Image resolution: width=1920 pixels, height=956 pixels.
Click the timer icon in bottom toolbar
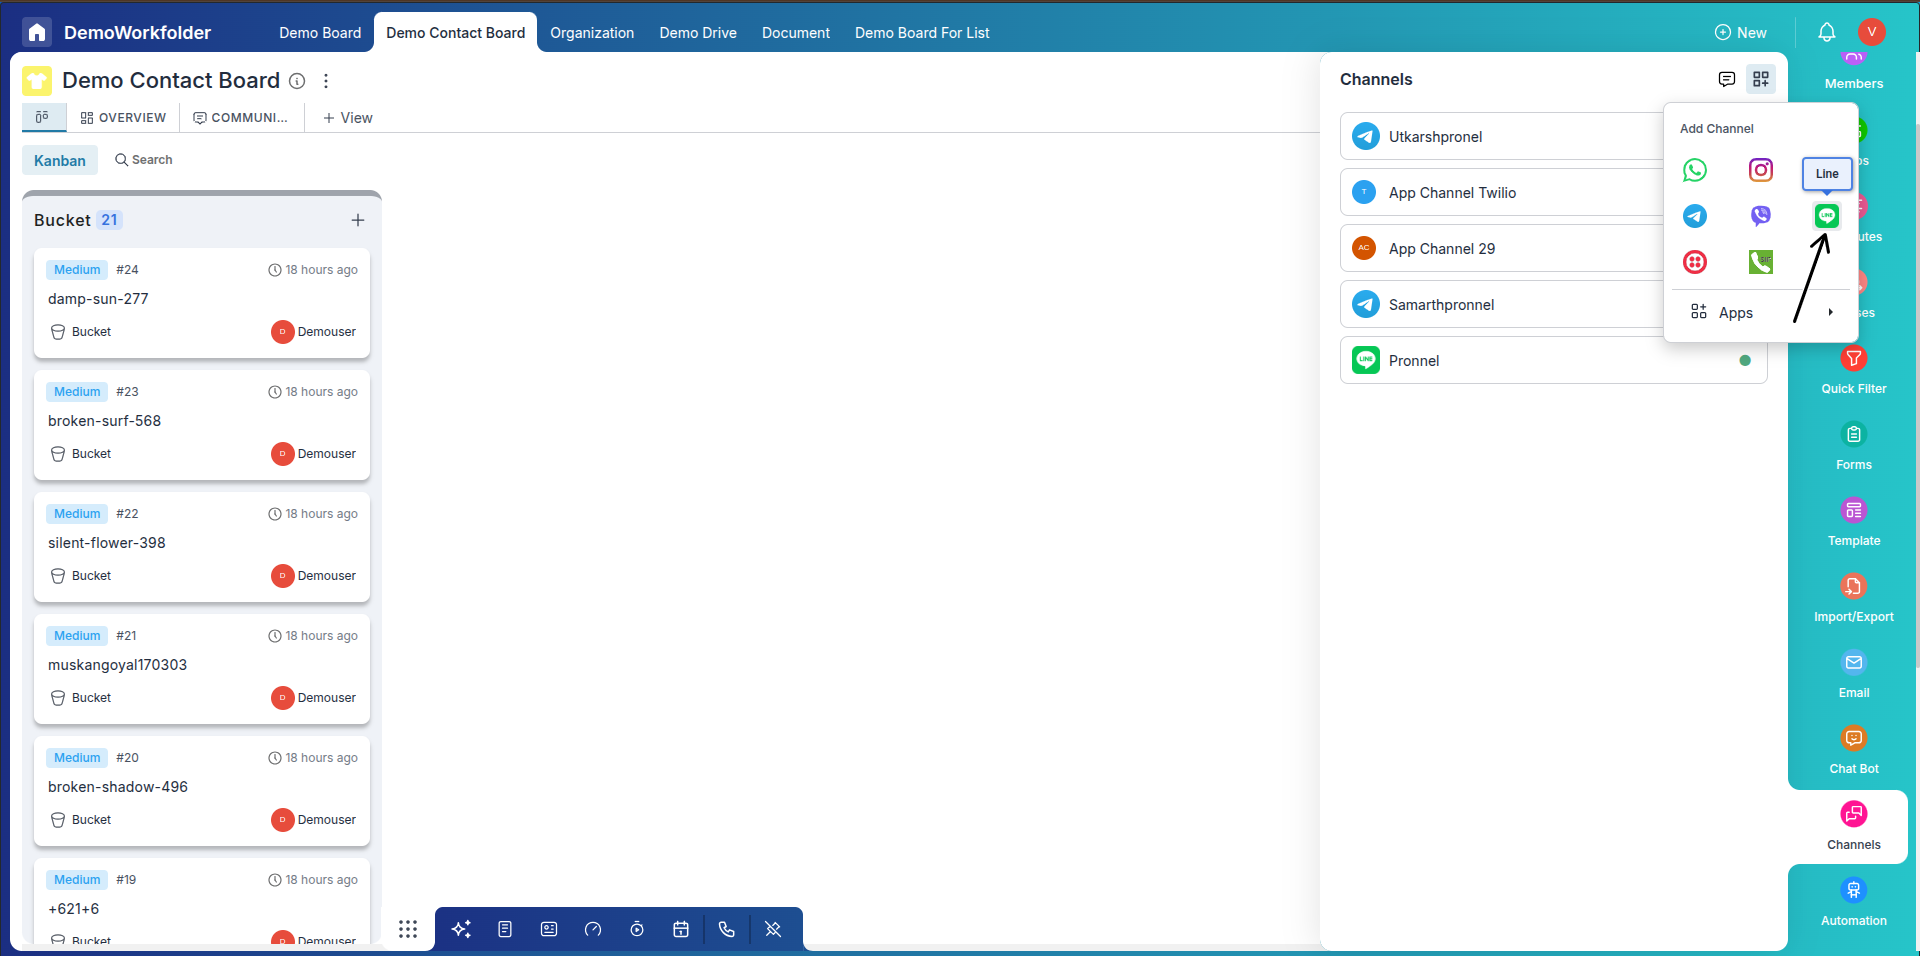point(637,929)
